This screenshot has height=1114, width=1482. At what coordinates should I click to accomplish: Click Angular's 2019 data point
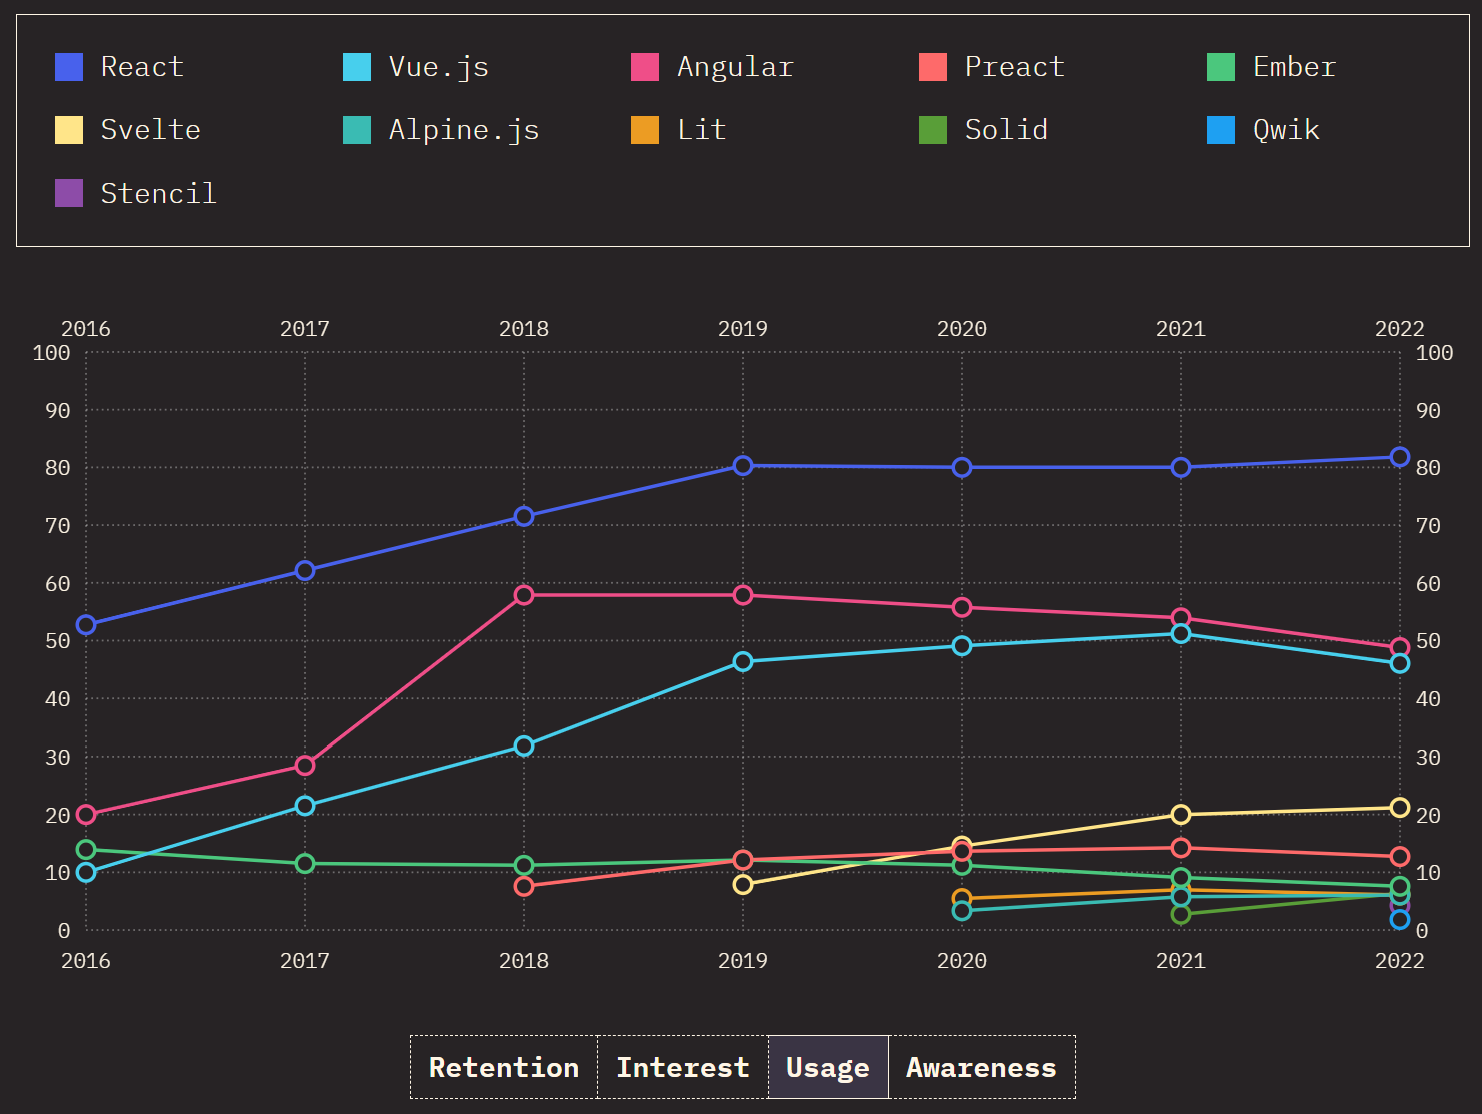point(743,596)
